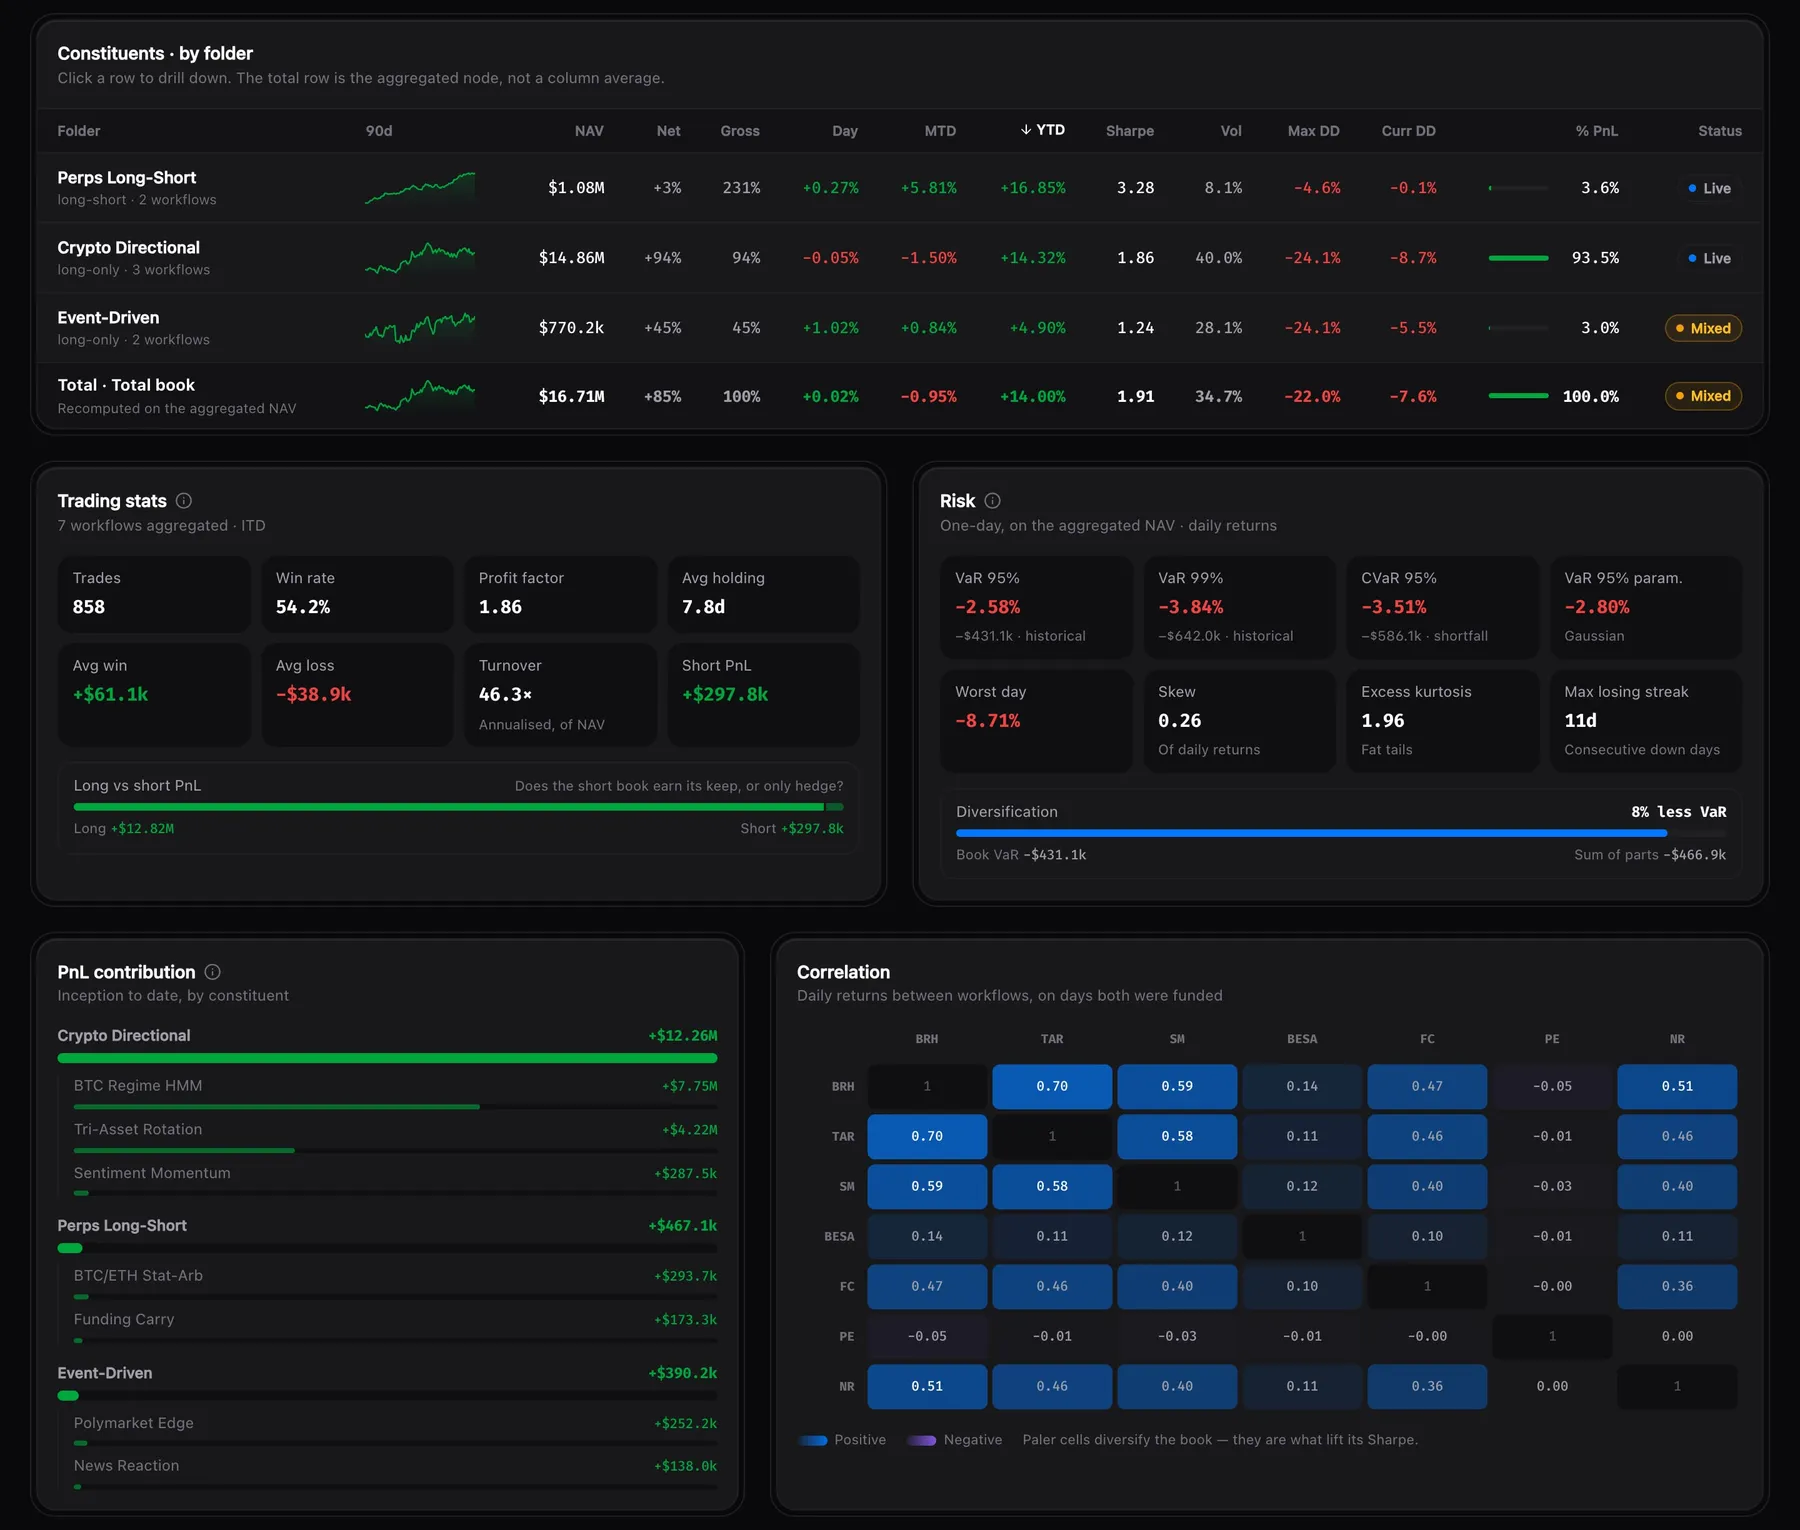This screenshot has height=1530, width=1800.
Task: Drill into the Crypto Directional row
Action: [x=900, y=258]
